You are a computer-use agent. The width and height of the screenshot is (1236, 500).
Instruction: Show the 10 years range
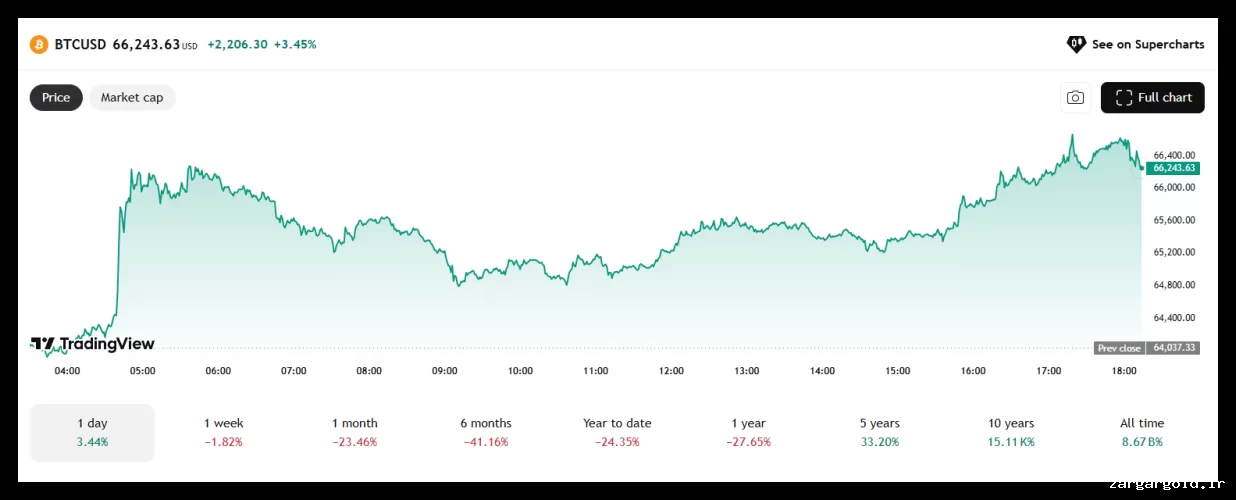pos(1011,432)
